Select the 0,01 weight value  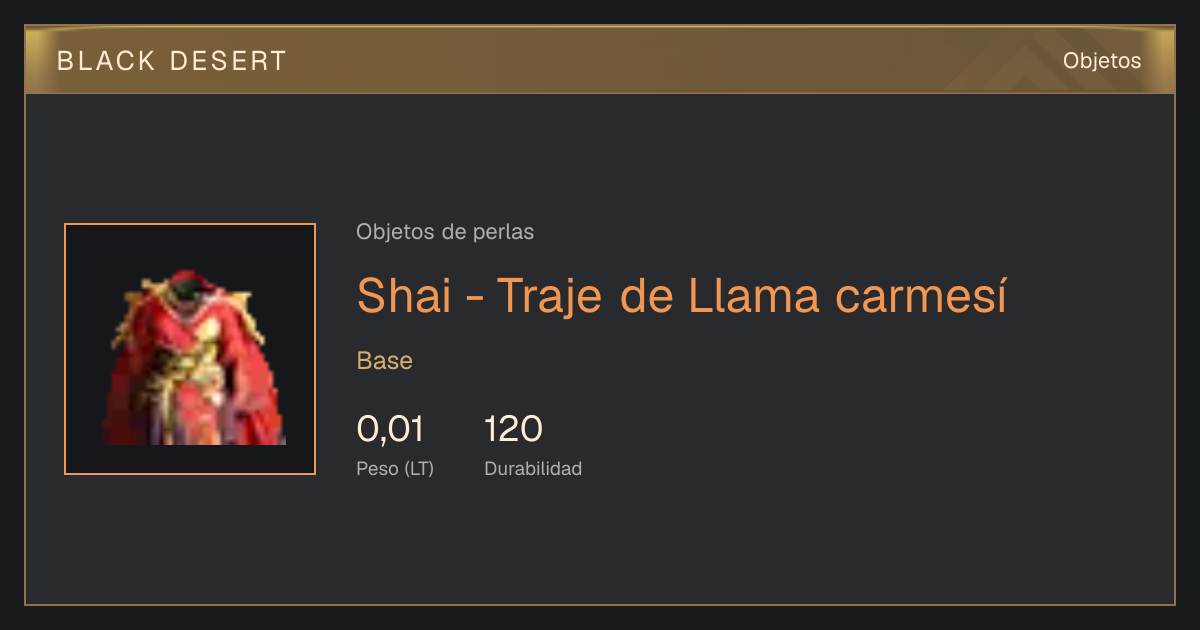[x=390, y=429]
